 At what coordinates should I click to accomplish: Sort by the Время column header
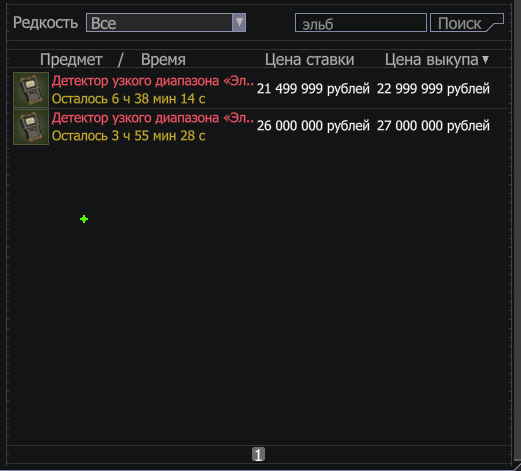tap(163, 60)
